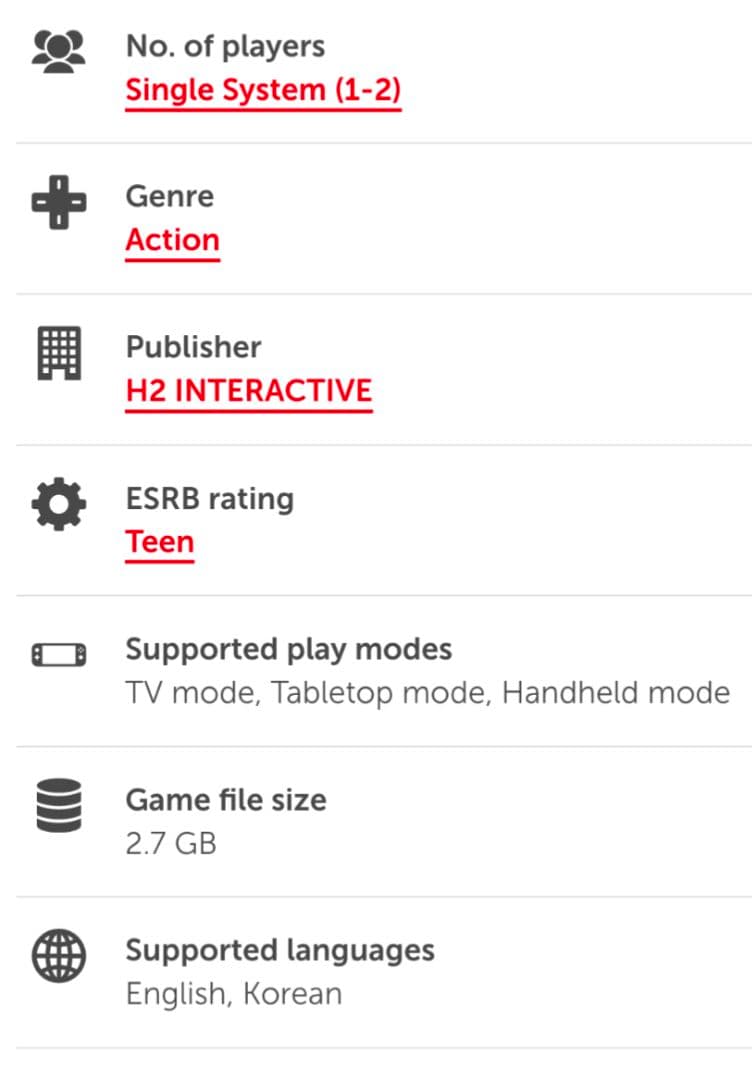This screenshot has height=1080, width=752.
Task: Click the ESRB rating gear icon
Action: pyautogui.click(x=59, y=505)
